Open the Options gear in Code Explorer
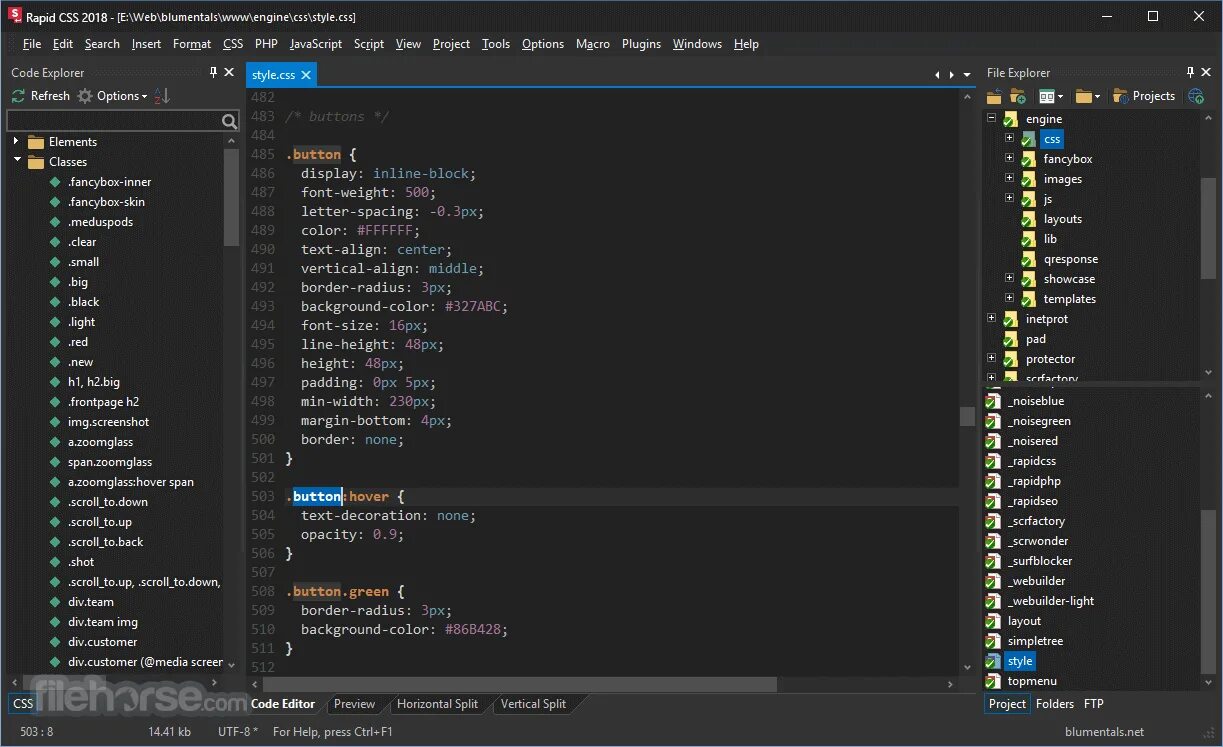1223x747 pixels. [x=85, y=96]
